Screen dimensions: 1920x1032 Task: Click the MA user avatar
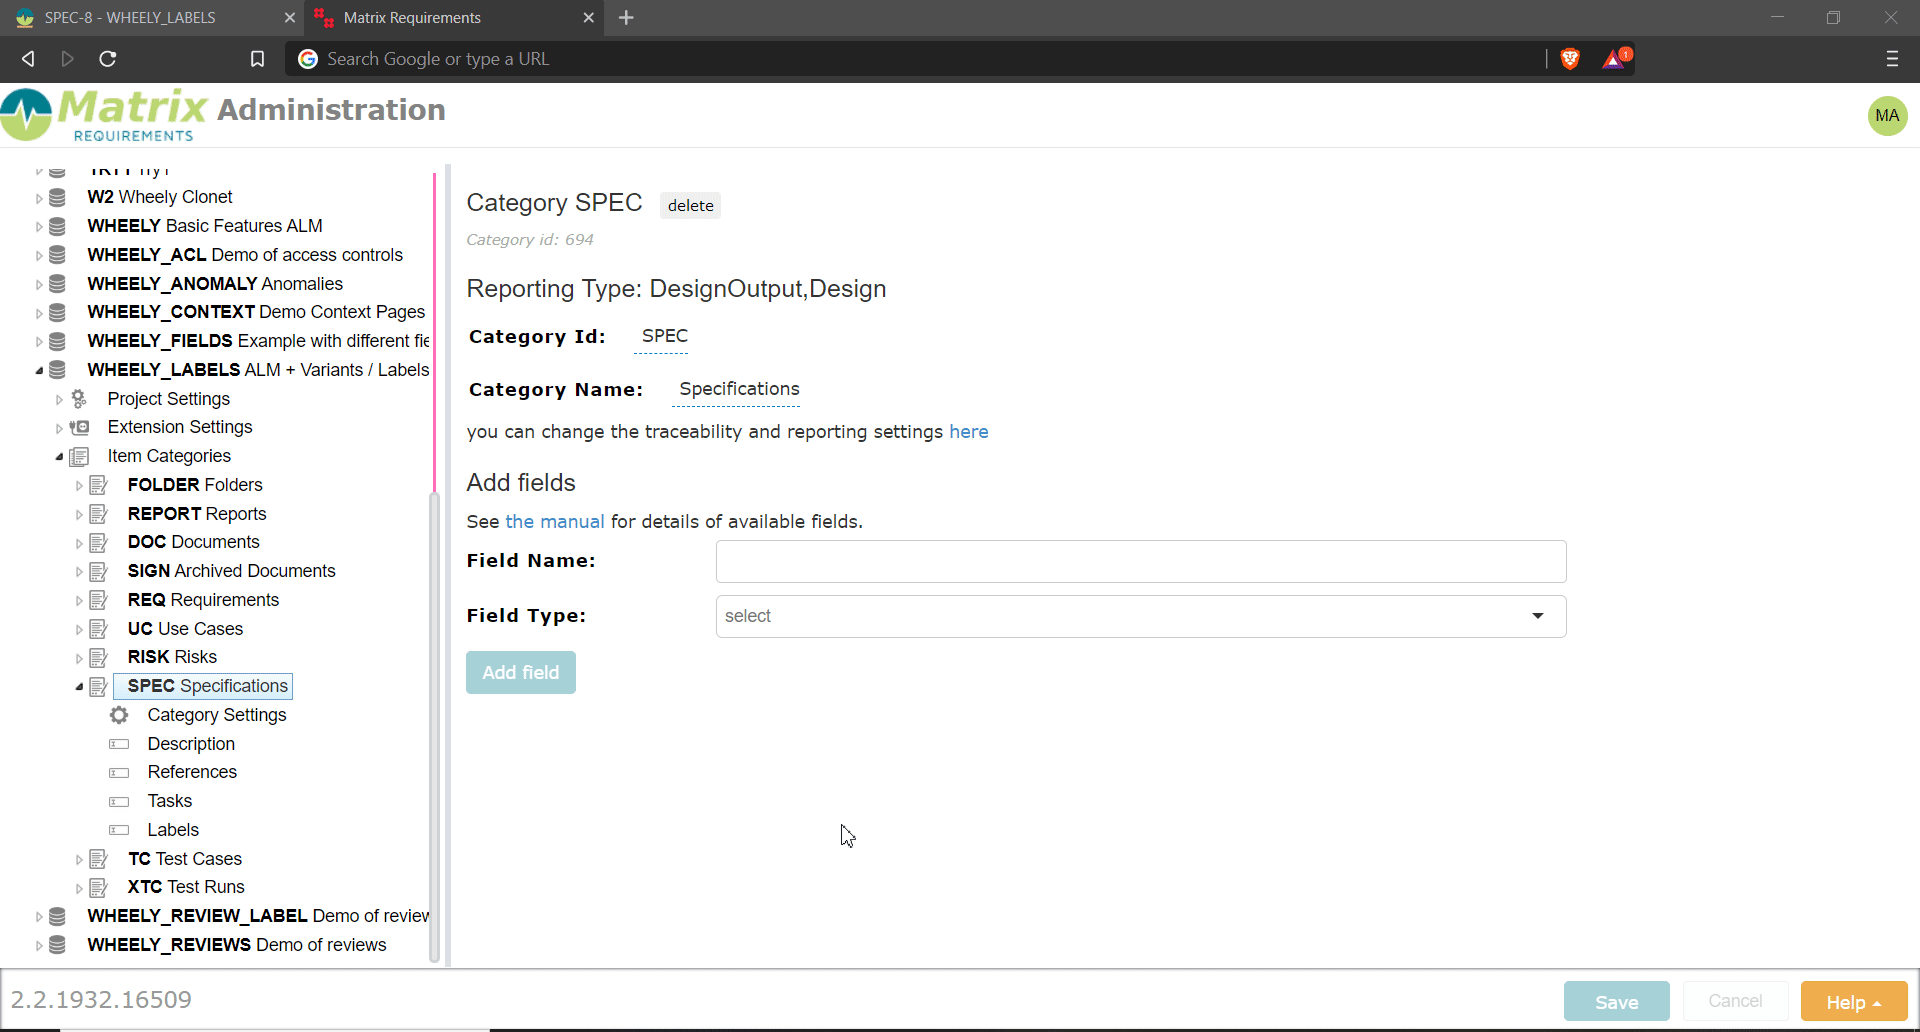tap(1887, 116)
